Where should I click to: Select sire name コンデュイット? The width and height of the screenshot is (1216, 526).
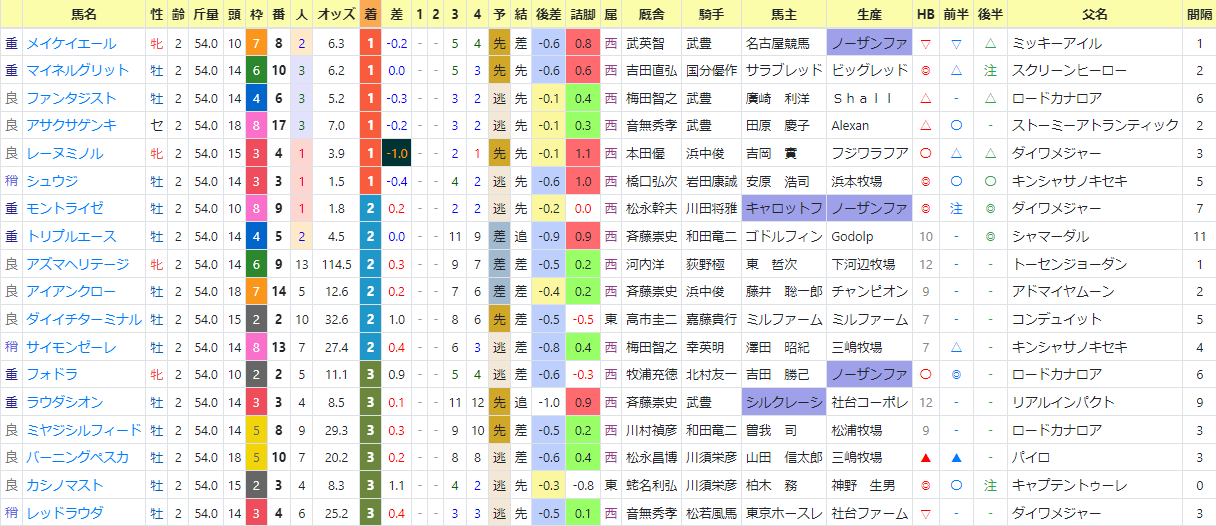(1057, 318)
